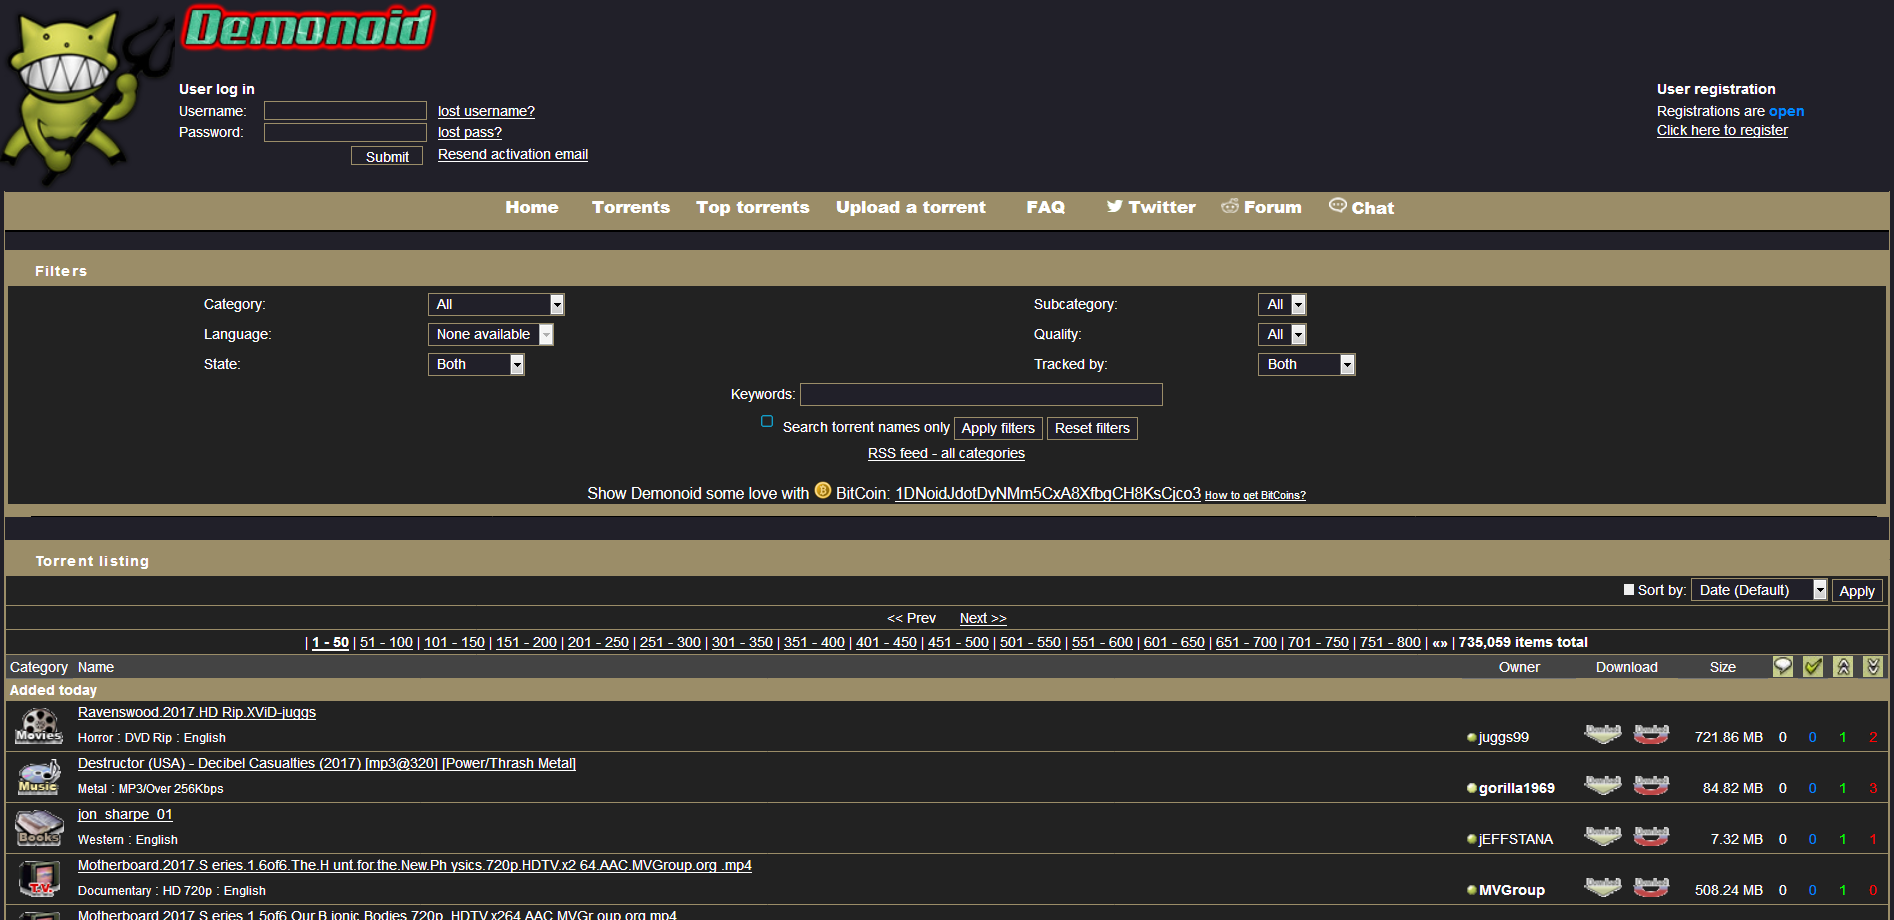1894x920 pixels.
Task: Toggle the checkbox beside Sort by
Action: click(1628, 589)
